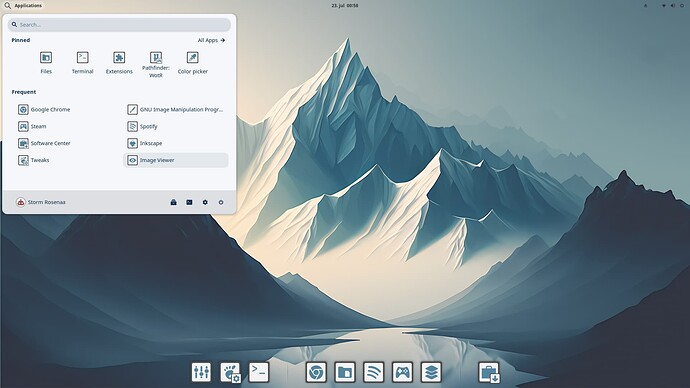Open the pinned Extensions app
The height and width of the screenshot is (388, 690).
[119, 62]
